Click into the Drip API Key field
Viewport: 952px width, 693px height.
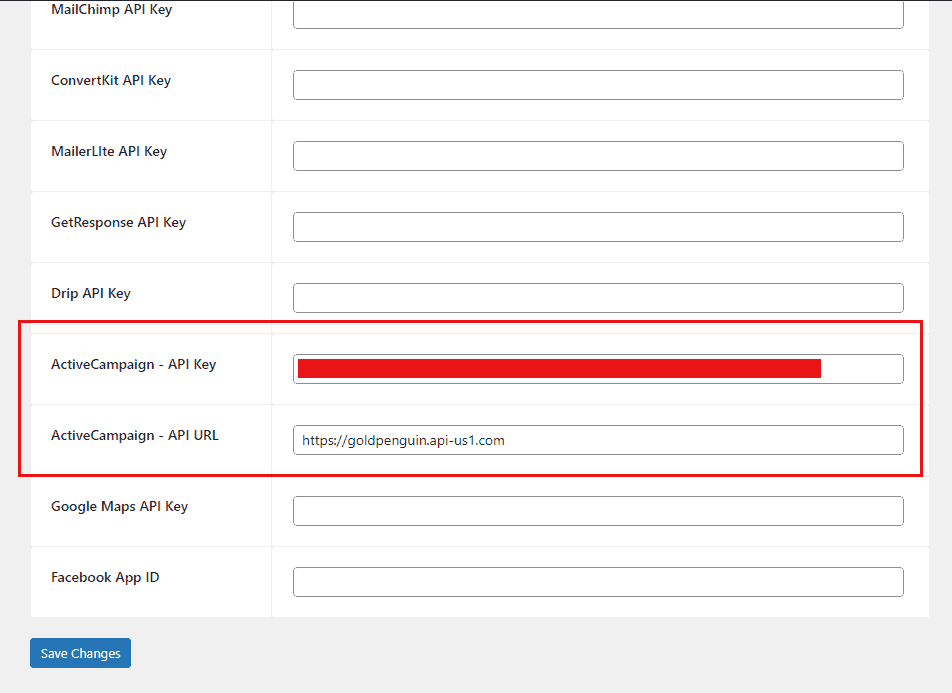click(598, 298)
